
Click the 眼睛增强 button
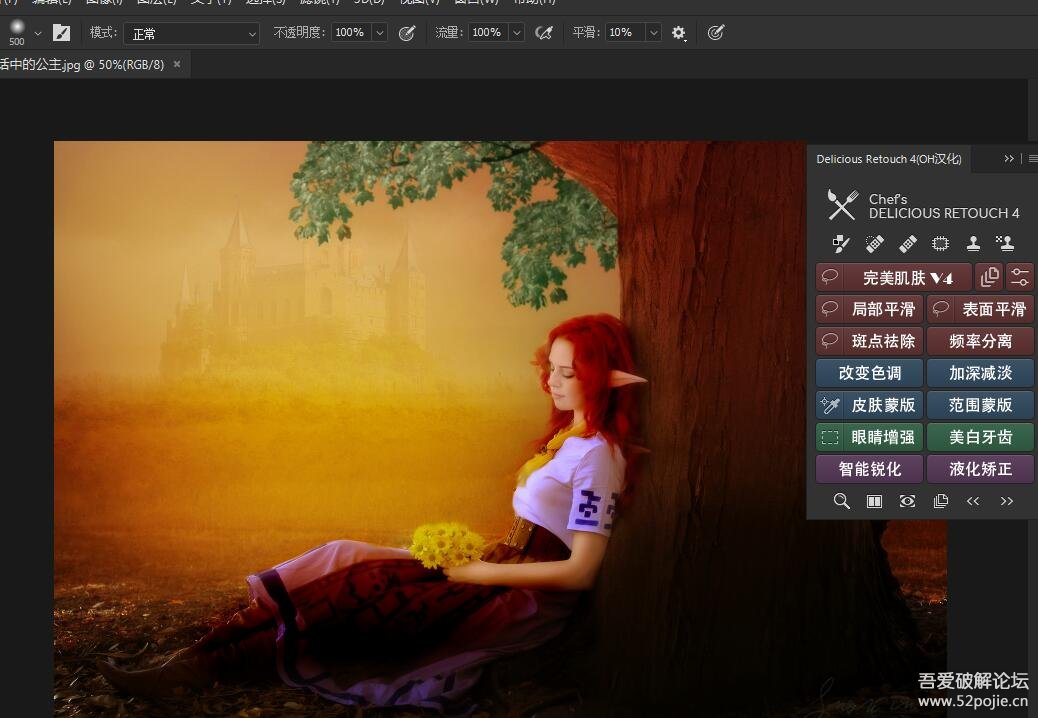click(870, 437)
